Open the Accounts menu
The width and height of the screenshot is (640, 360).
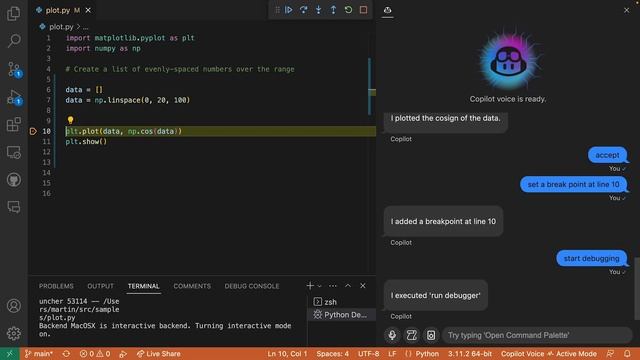point(13,306)
